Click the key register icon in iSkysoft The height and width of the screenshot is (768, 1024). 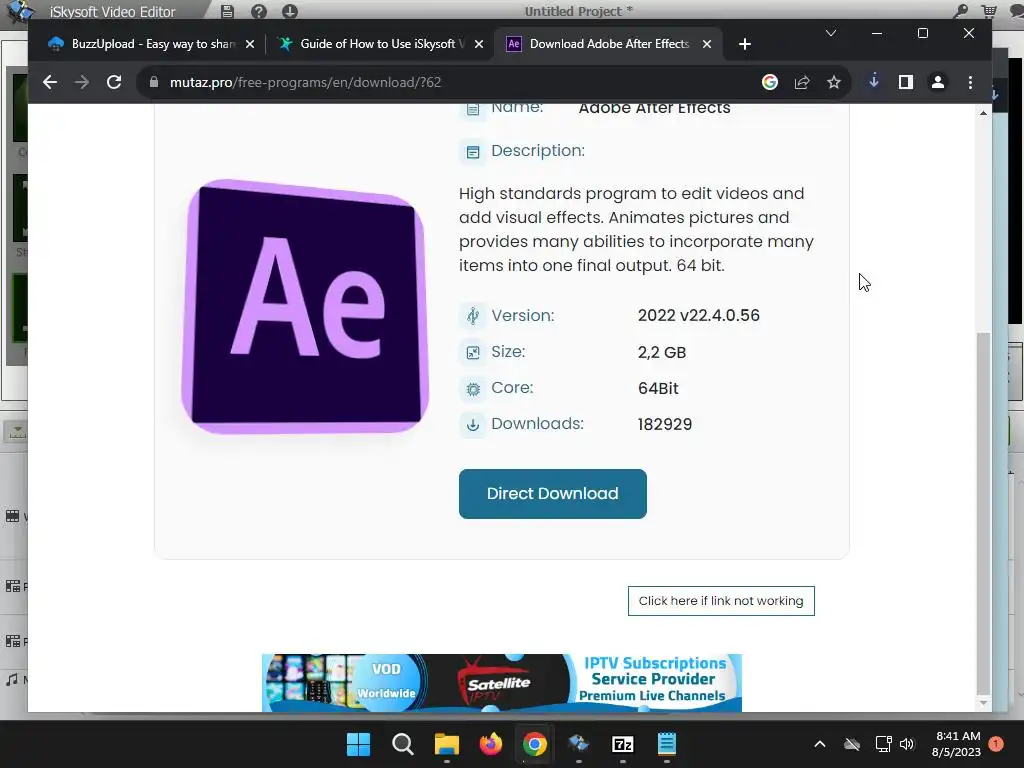pos(960,11)
